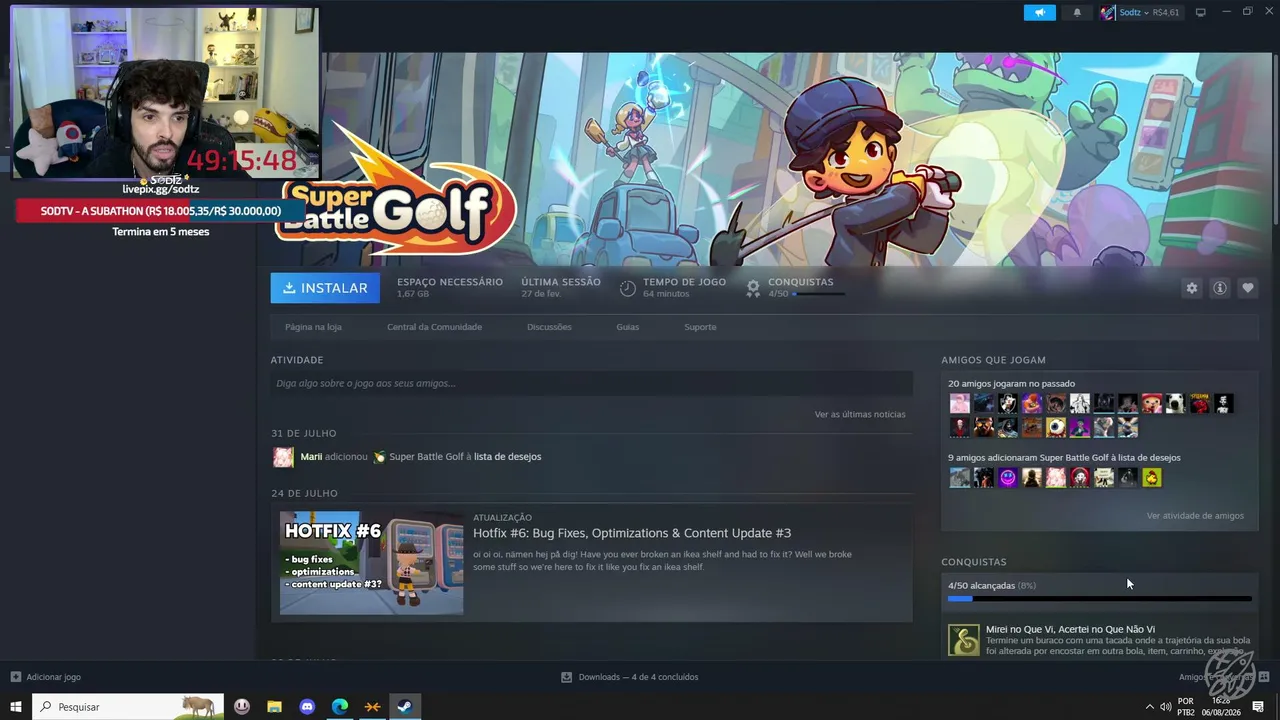Open the Windows Start menu
The width and height of the screenshot is (1280, 720).
point(16,707)
